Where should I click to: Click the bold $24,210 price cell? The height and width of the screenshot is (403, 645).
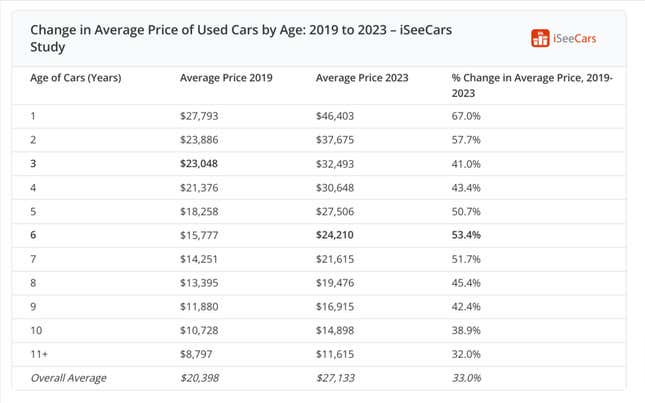[x=335, y=235]
